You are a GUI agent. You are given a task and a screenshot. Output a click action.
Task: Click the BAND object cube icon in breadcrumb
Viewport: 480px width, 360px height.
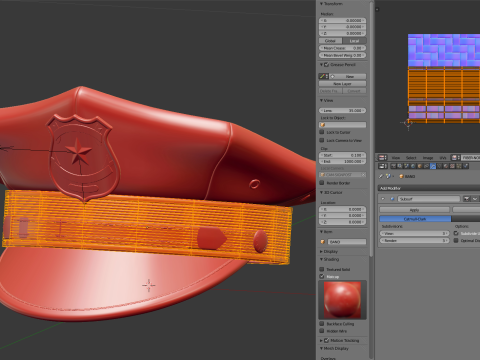tap(401, 176)
